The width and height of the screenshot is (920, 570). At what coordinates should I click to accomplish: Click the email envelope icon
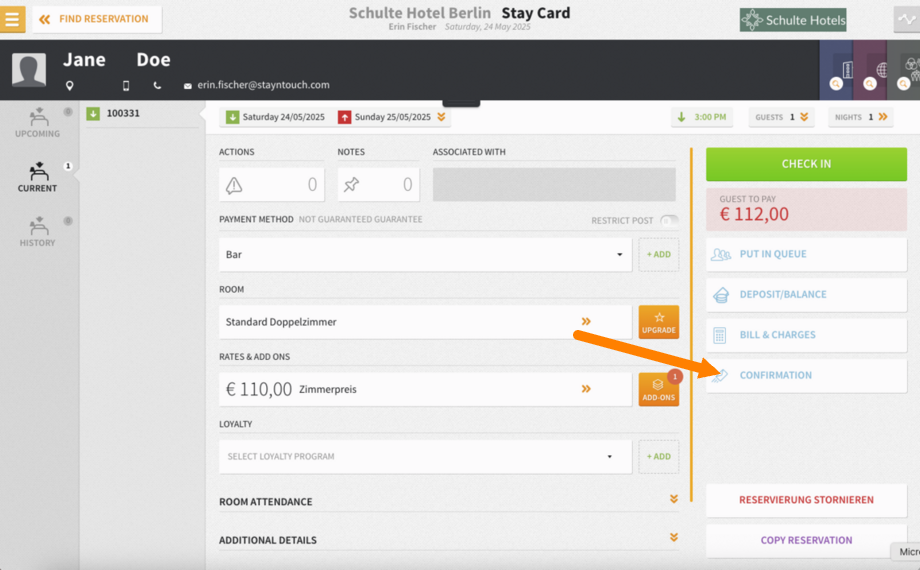tap(188, 86)
